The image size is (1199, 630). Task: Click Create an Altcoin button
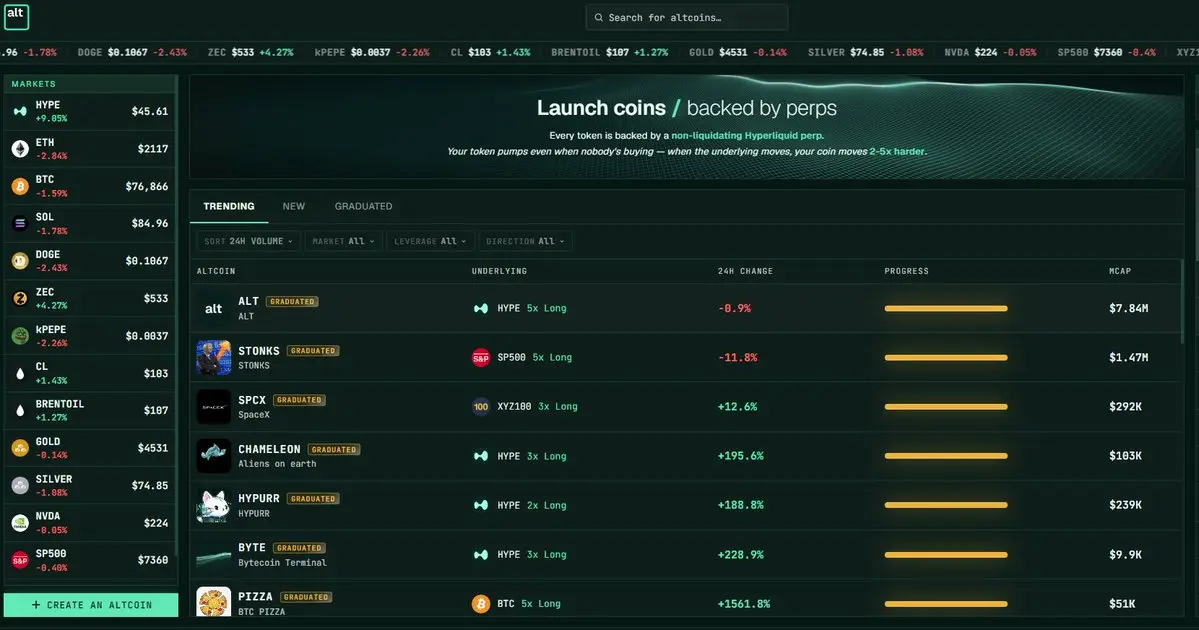coord(91,605)
